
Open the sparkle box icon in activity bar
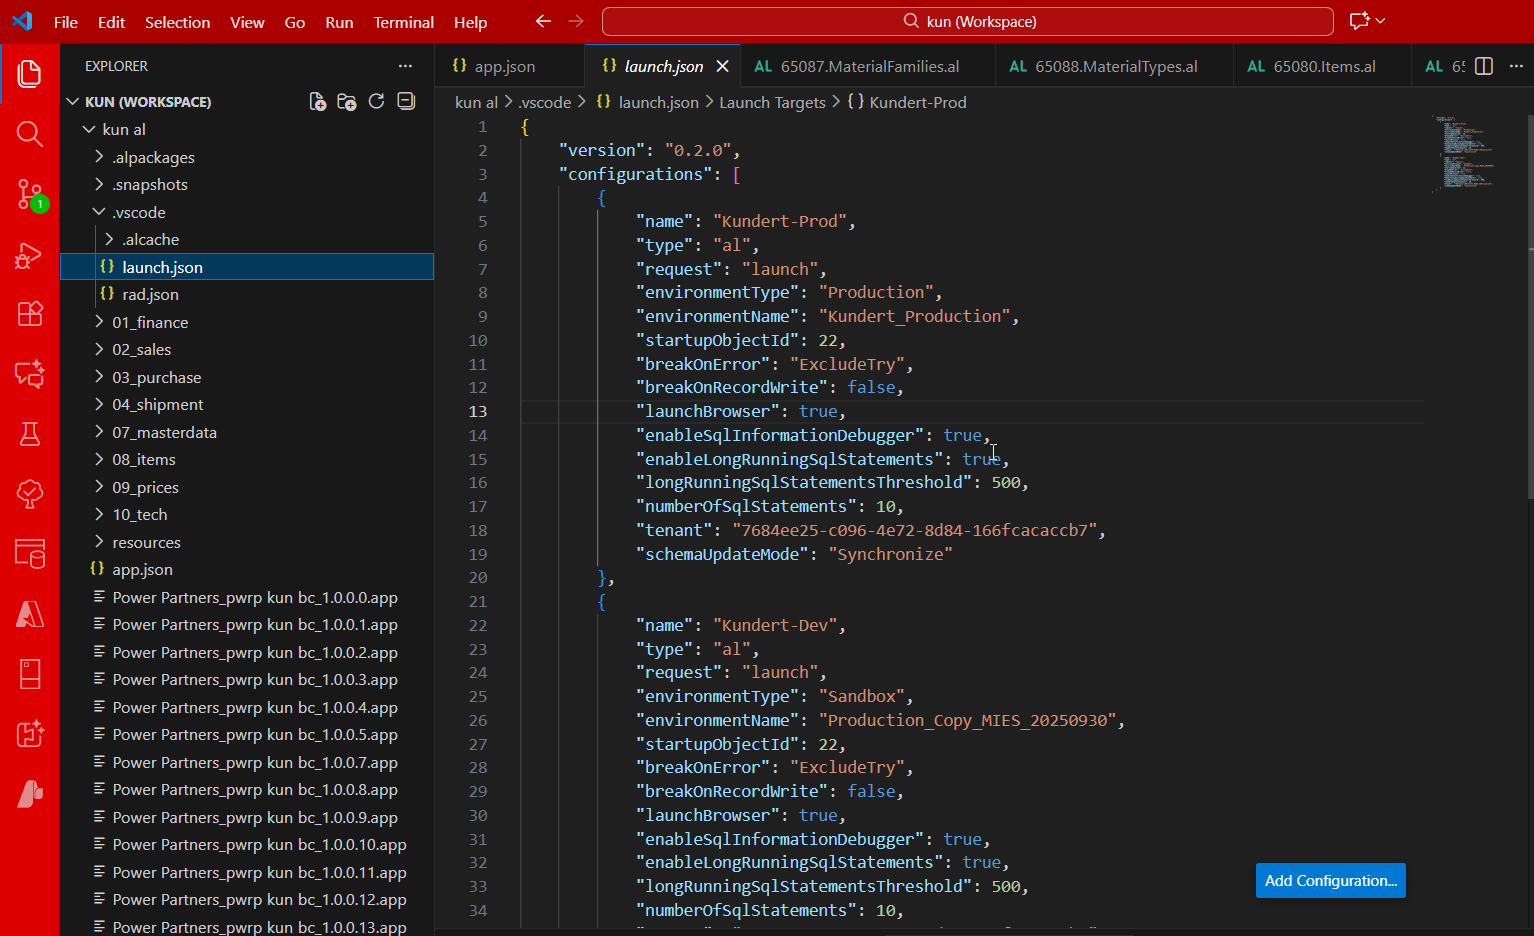pos(30,734)
